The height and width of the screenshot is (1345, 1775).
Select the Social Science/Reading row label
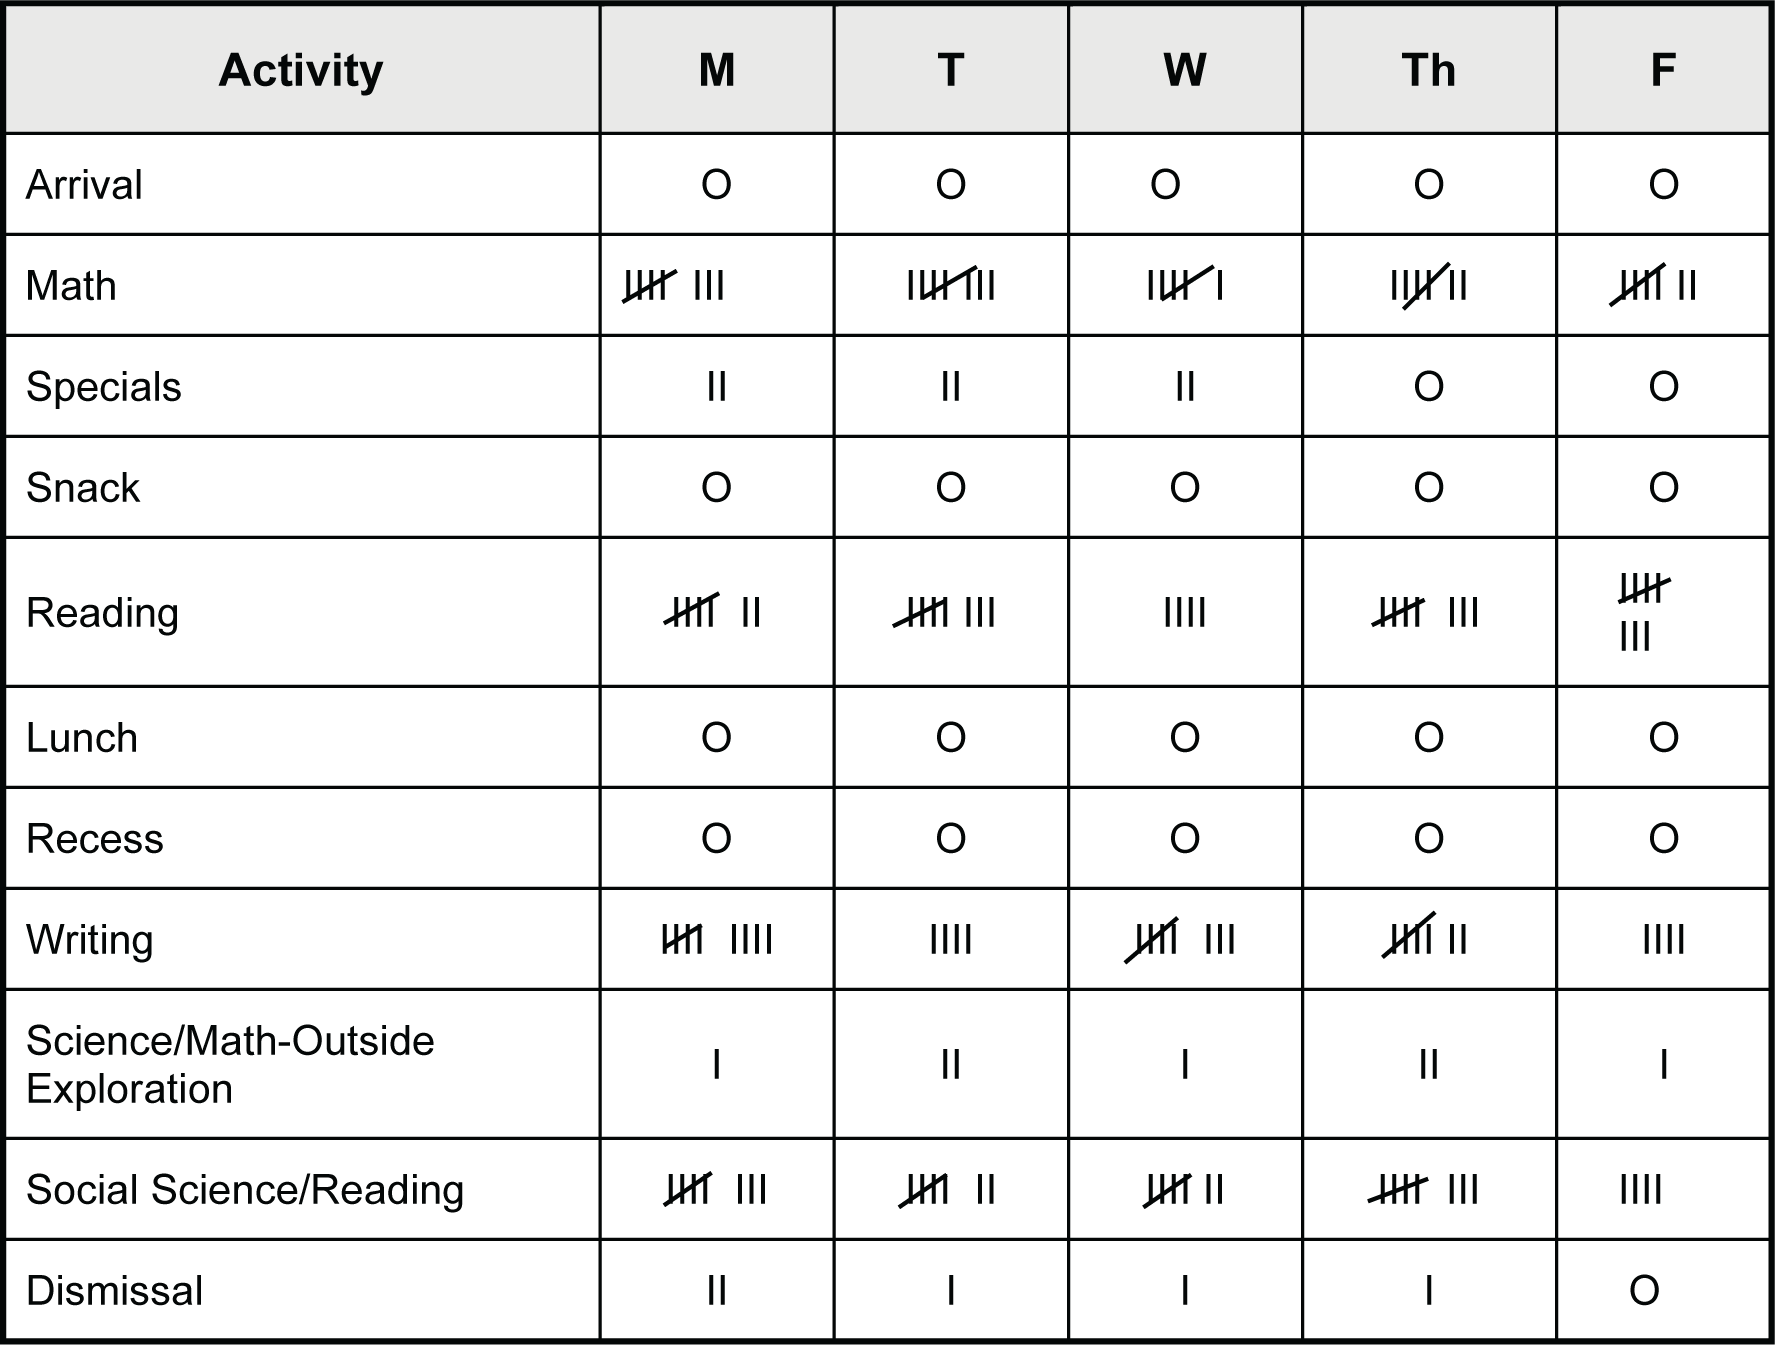click(x=245, y=1190)
